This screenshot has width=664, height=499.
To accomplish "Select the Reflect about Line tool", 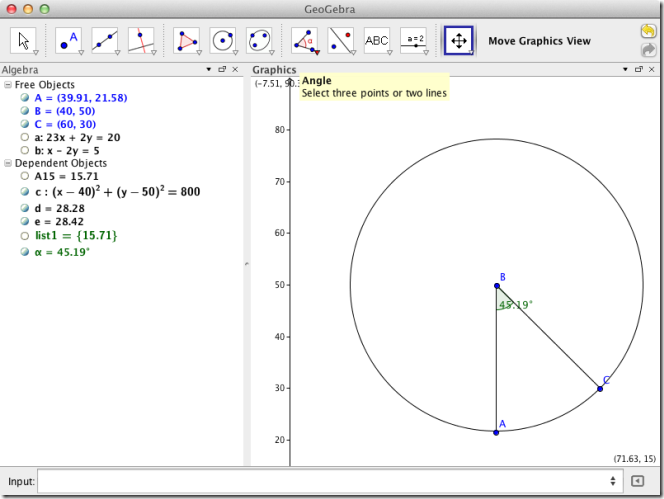I will click(341, 41).
